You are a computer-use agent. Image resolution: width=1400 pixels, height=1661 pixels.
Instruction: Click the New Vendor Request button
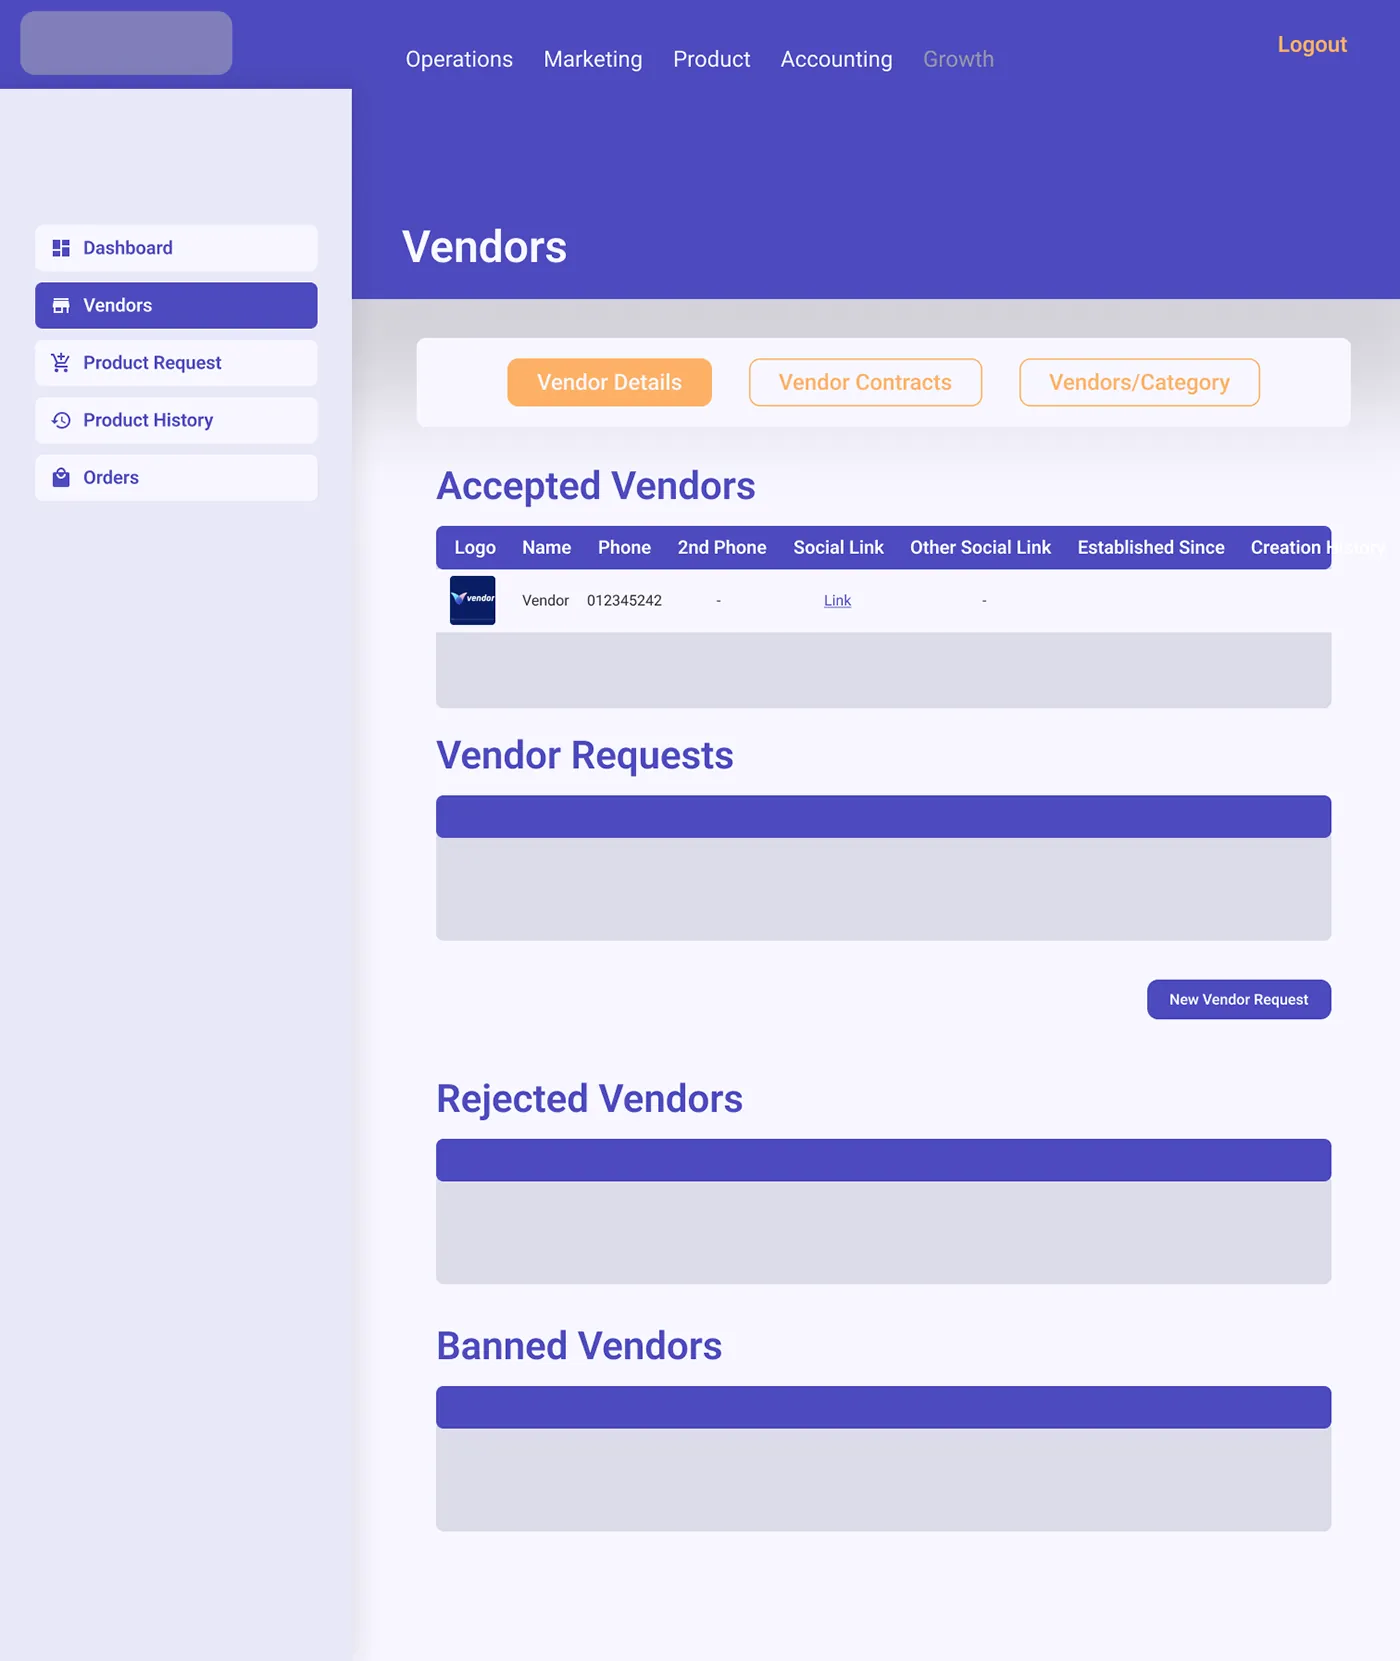point(1239,999)
